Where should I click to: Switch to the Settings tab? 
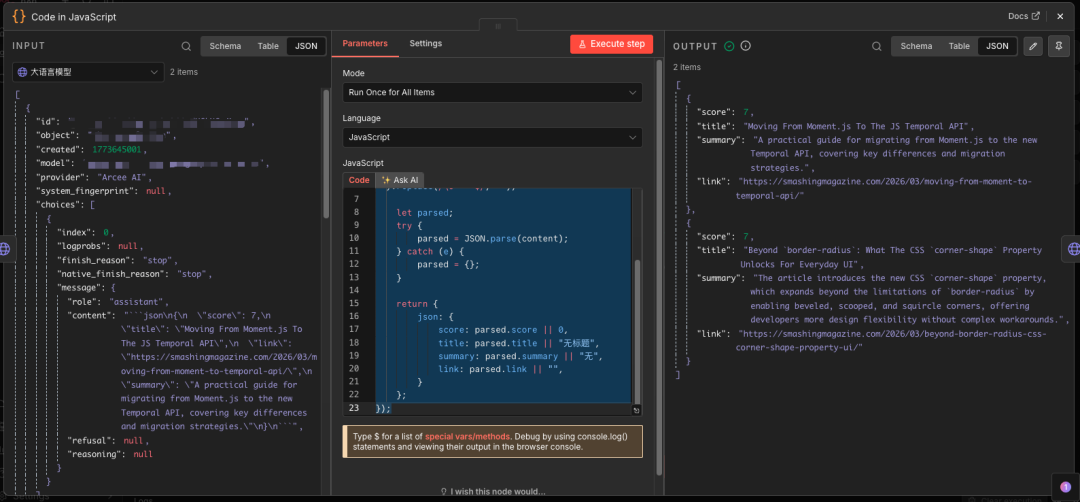(425, 44)
